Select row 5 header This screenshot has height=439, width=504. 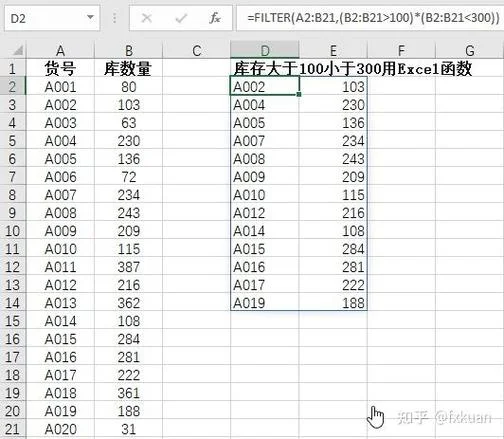[x=12, y=141]
